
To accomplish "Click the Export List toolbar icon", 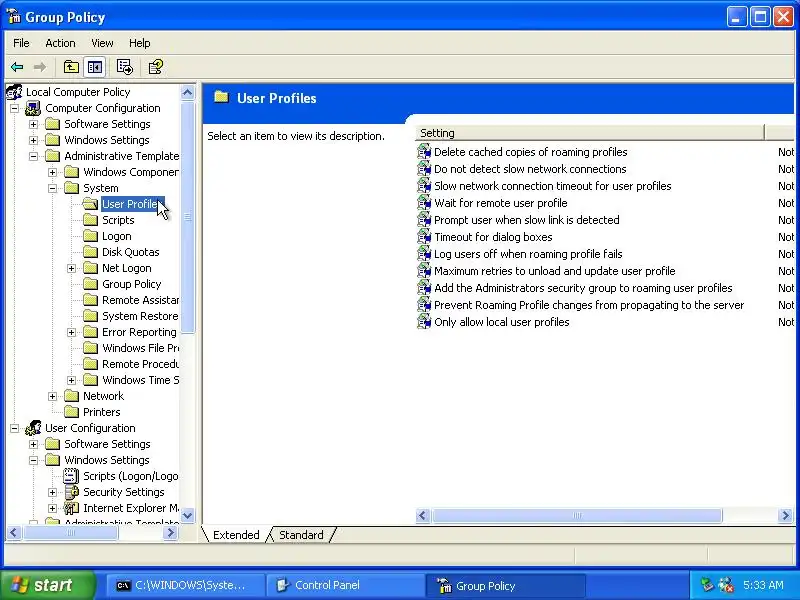I will pos(124,67).
